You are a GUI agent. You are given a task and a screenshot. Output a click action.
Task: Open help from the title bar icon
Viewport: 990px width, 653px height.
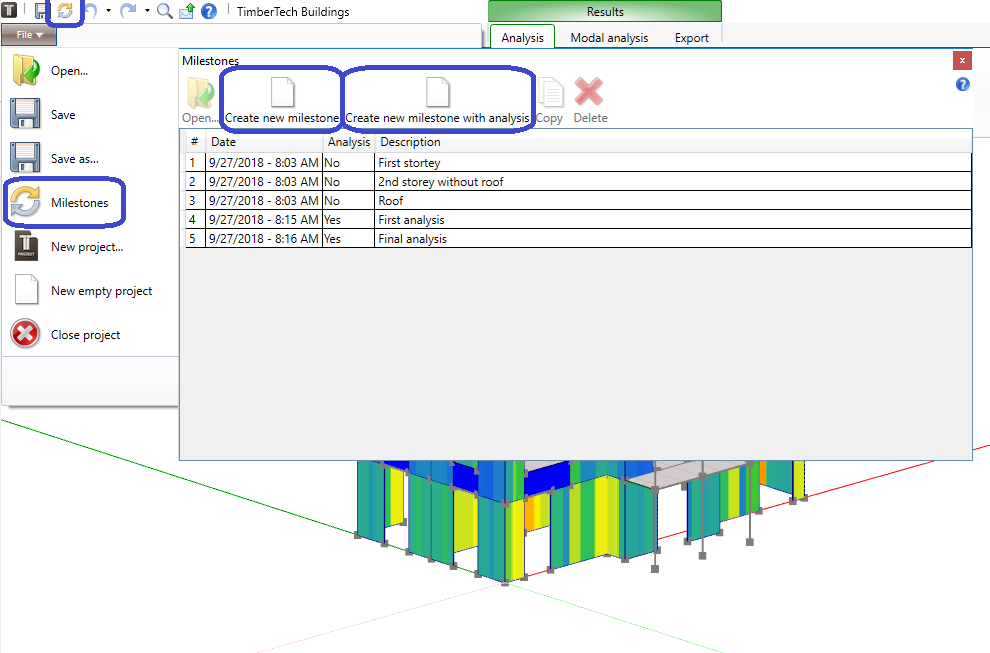[x=209, y=11]
